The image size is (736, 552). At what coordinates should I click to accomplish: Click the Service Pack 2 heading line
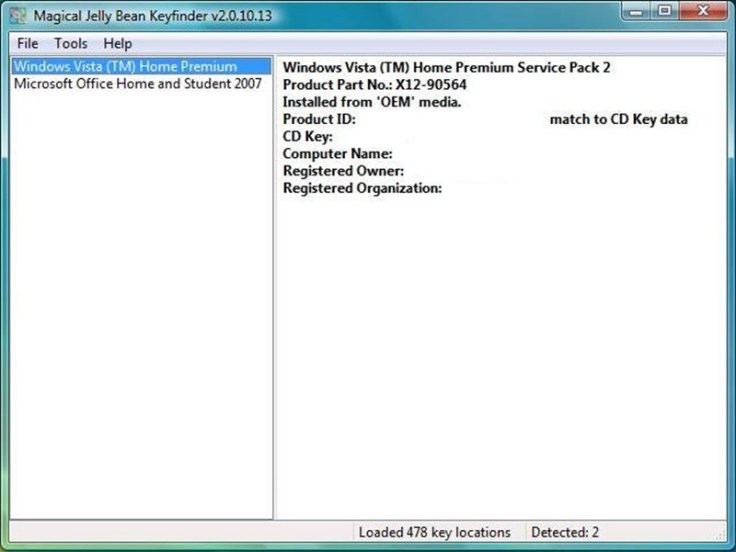pyautogui.click(x=446, y=67)
